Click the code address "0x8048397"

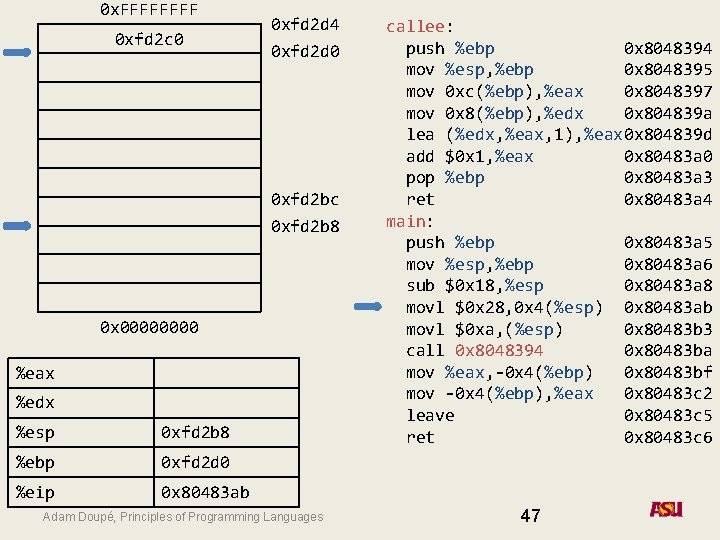(x=668, y=91)
